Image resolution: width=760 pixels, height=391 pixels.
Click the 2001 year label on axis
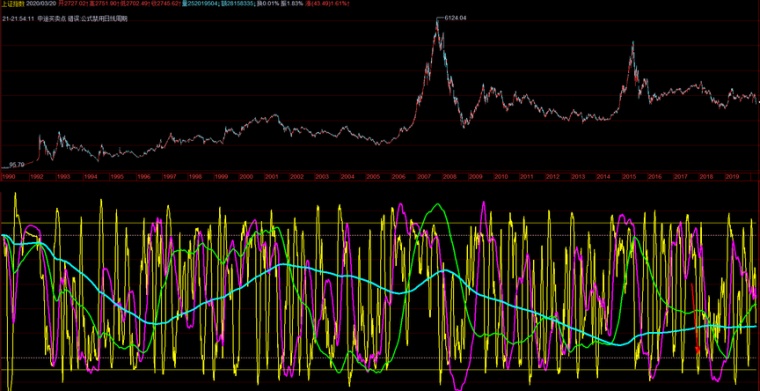pos(270,177)
